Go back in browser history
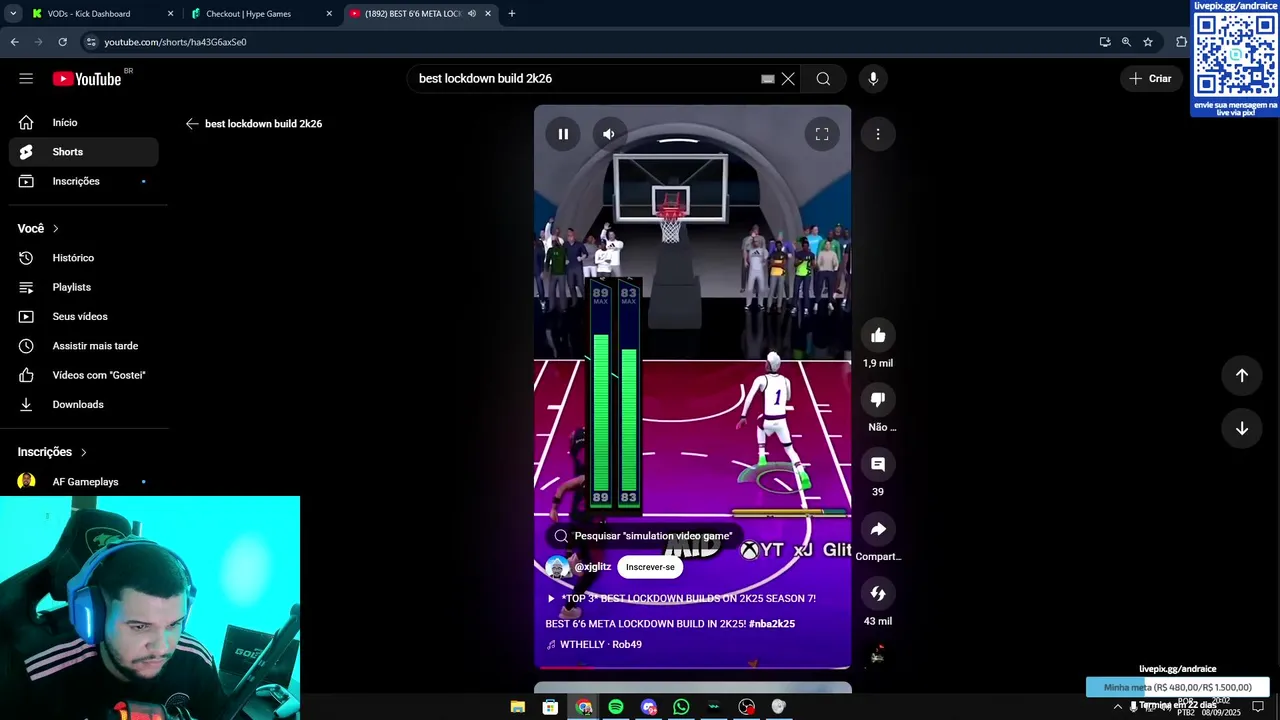Screen dimensions: 1280x720 (x=15, y=42)
